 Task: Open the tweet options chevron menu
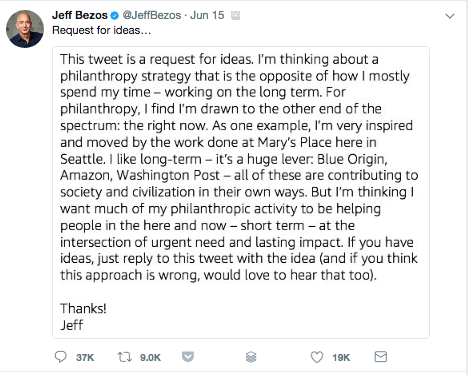click(x=450, y=16)
